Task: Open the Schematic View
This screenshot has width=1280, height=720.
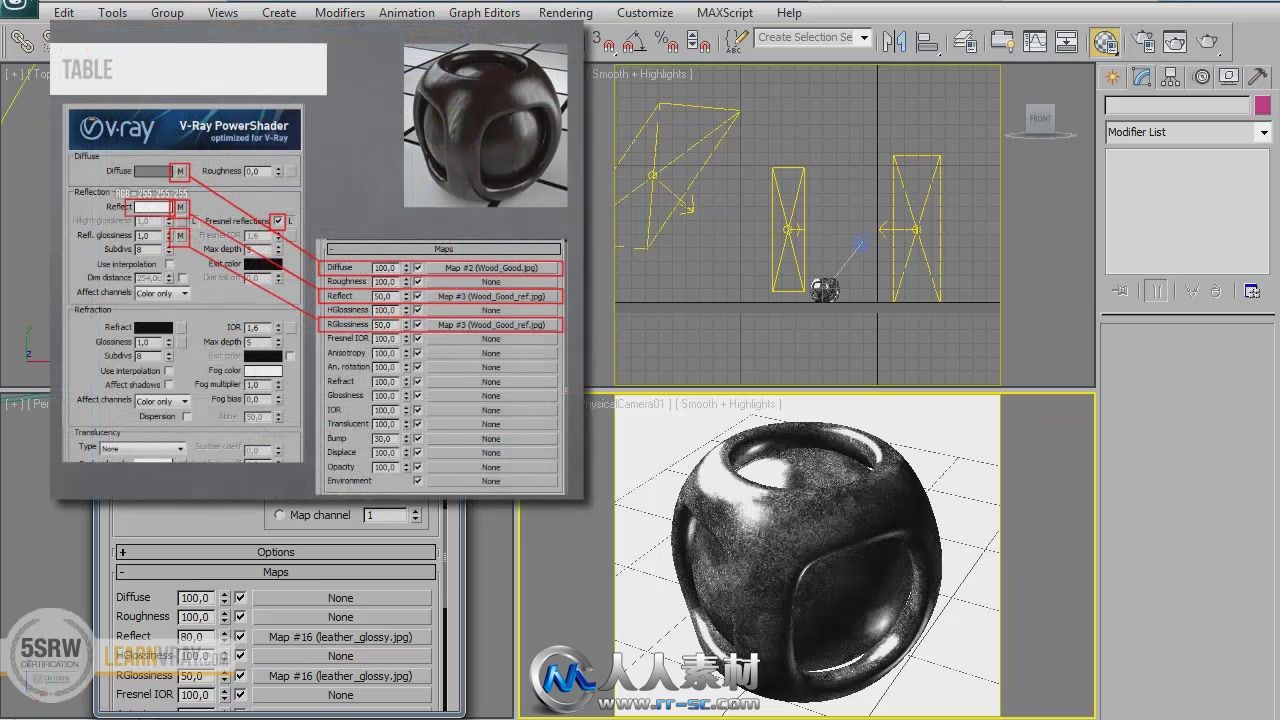Action: (x=1067, y=41)
